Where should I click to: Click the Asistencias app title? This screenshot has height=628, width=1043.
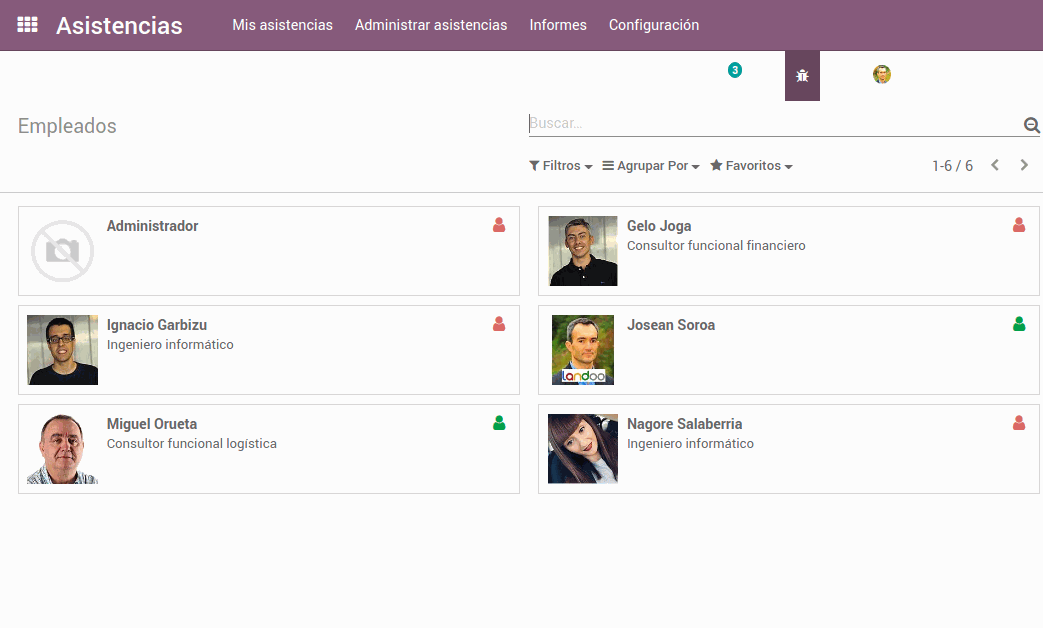pos(119,25)
